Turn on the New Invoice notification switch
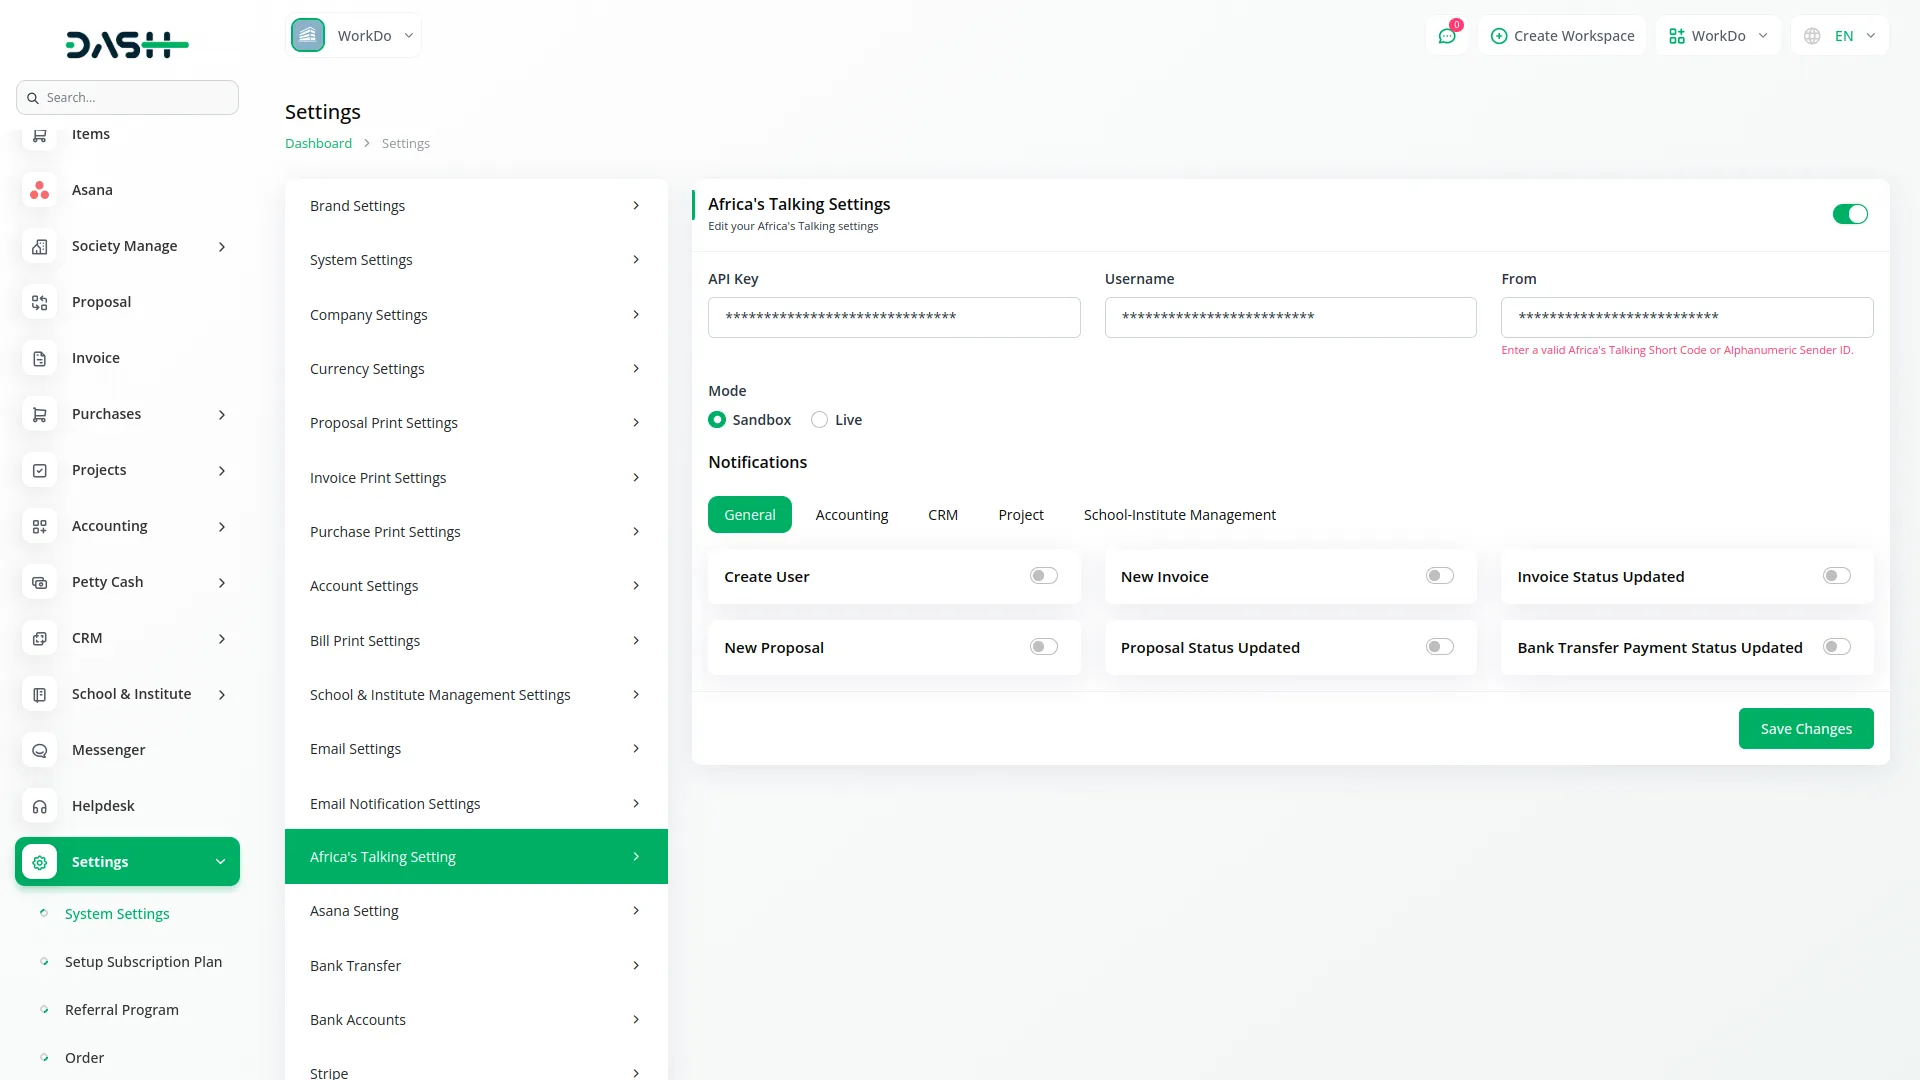This screenshot has height=1080, width=1920. click(1439, 576)
